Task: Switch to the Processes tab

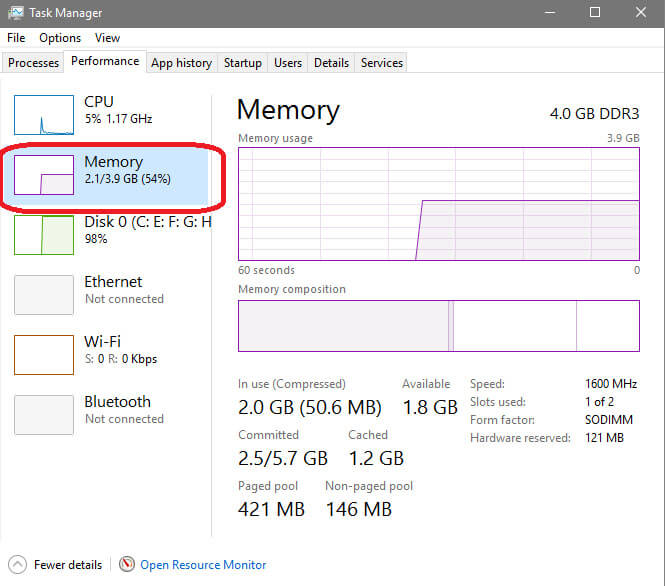Action: click(34, 63)
